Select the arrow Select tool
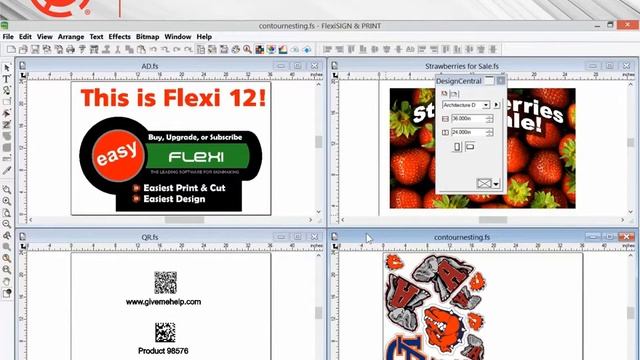This screenshot has height=360, width=640. click(7, 67)
